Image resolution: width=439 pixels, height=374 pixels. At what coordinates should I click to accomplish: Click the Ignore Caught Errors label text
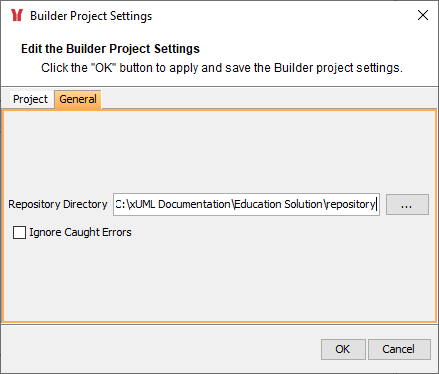click(80, 232)
